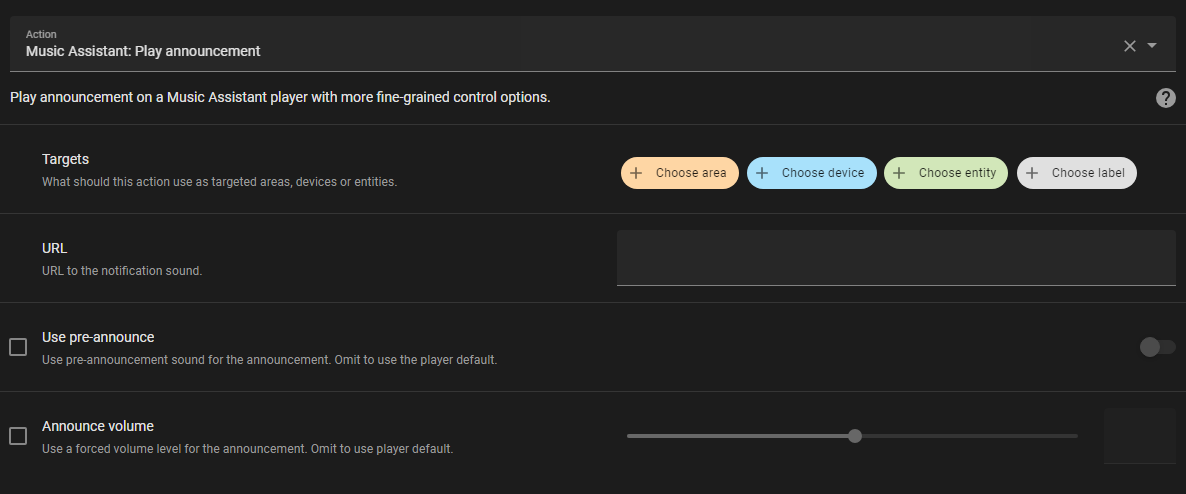Screen dimensions: 1186x494
Task: Focus the URL notification sound field
Action: [x=895, y=258]
